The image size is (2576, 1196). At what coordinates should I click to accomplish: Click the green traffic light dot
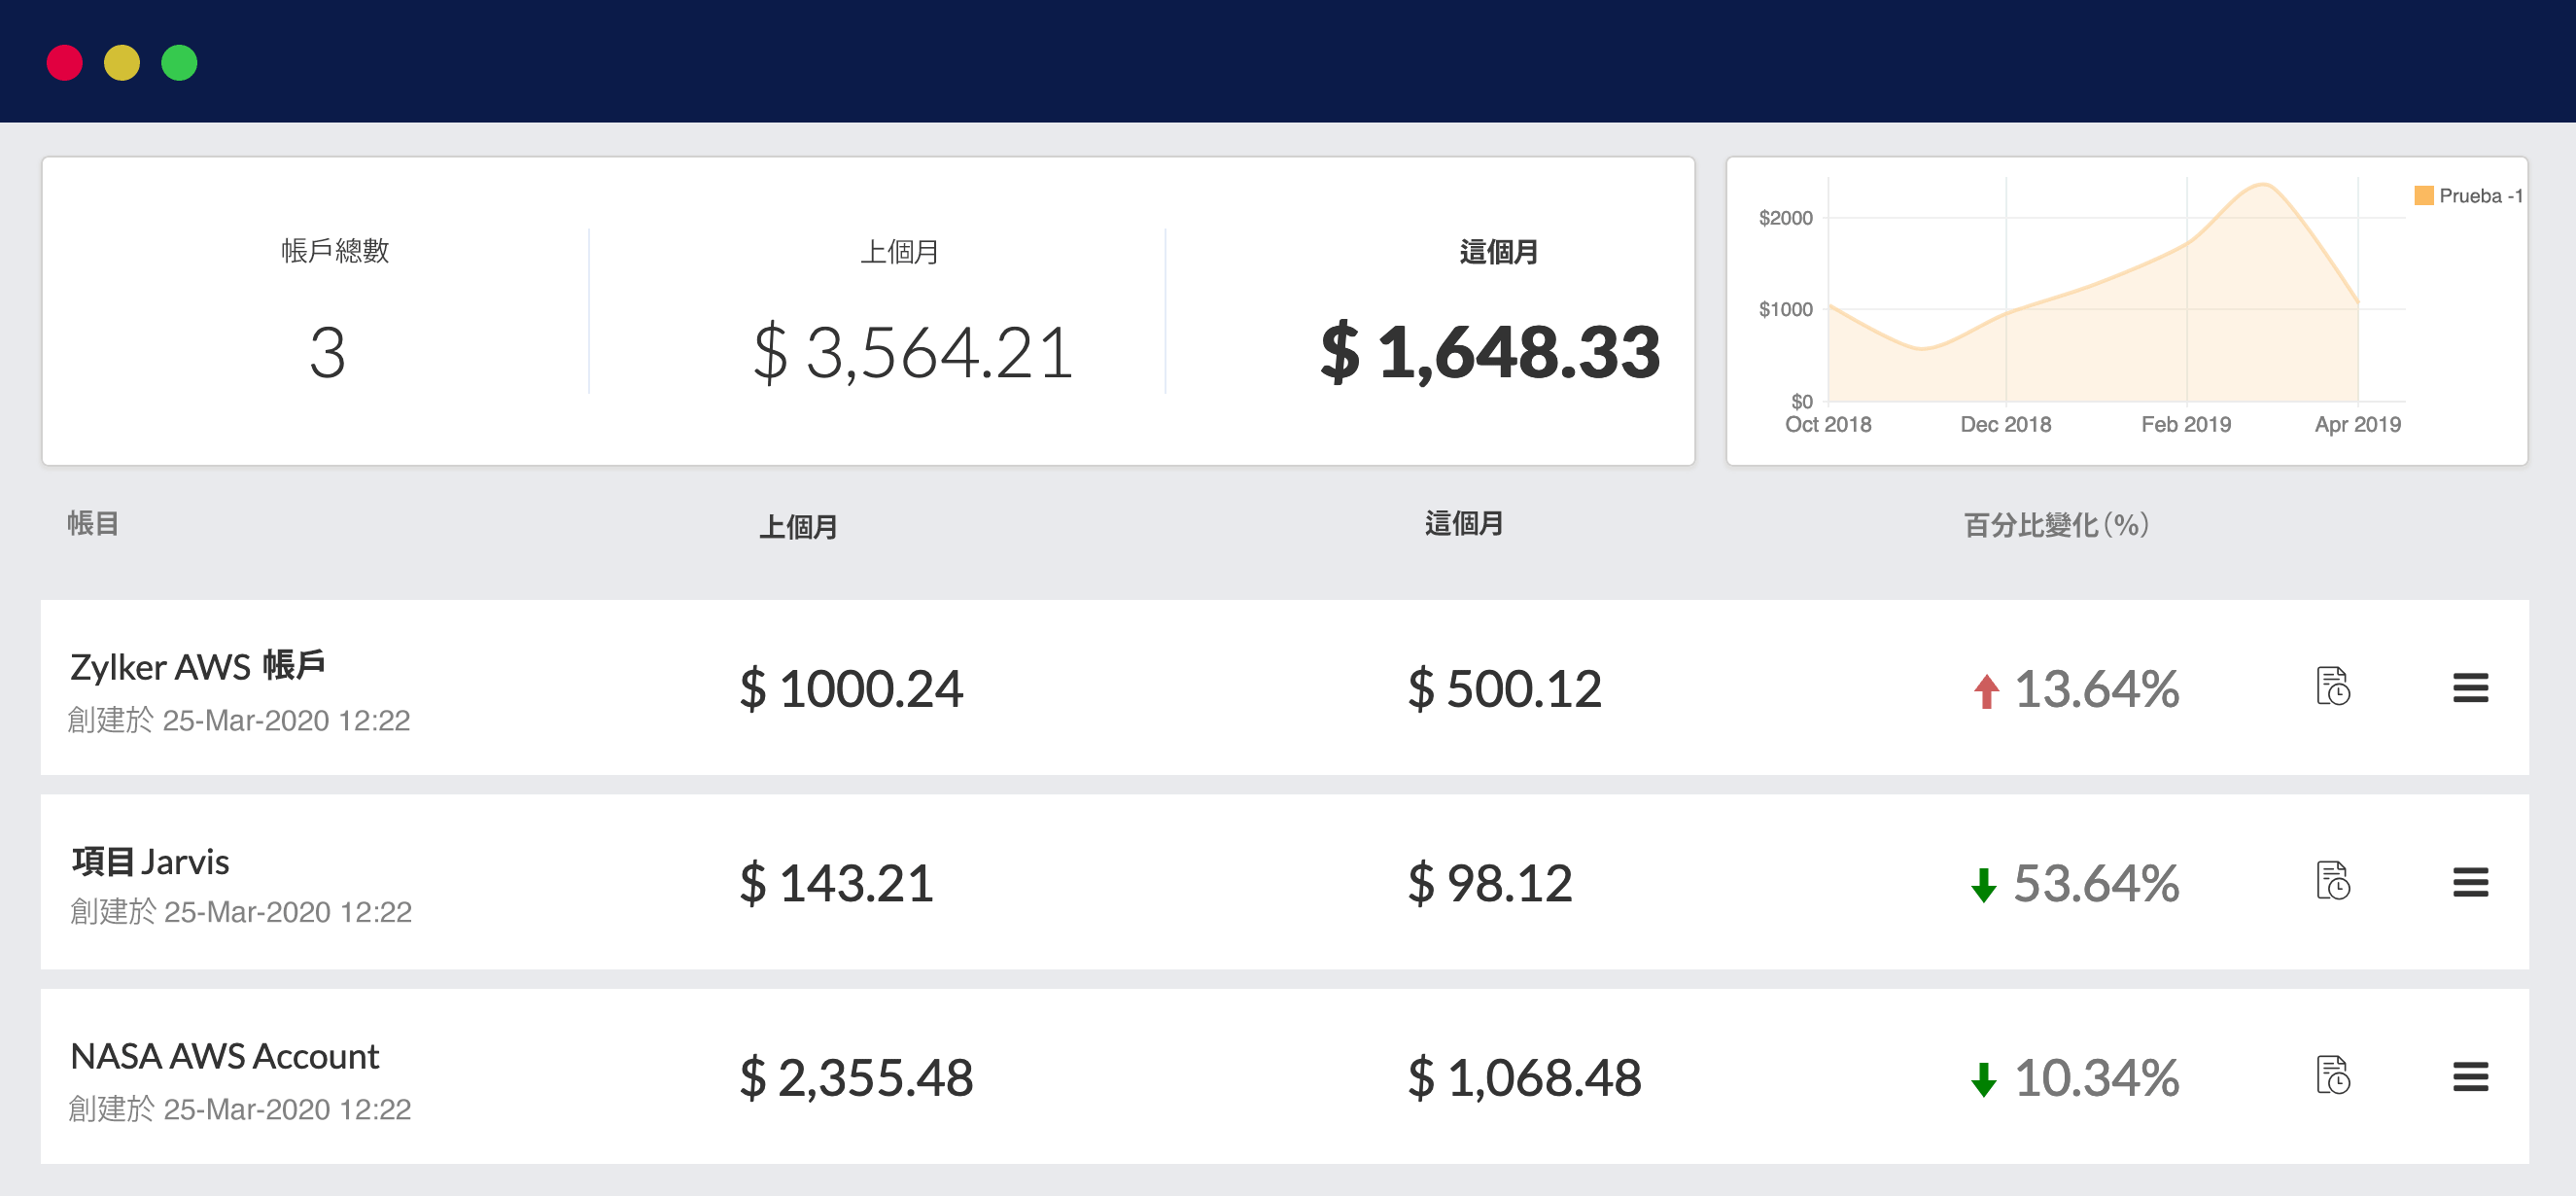pos(180,63)
